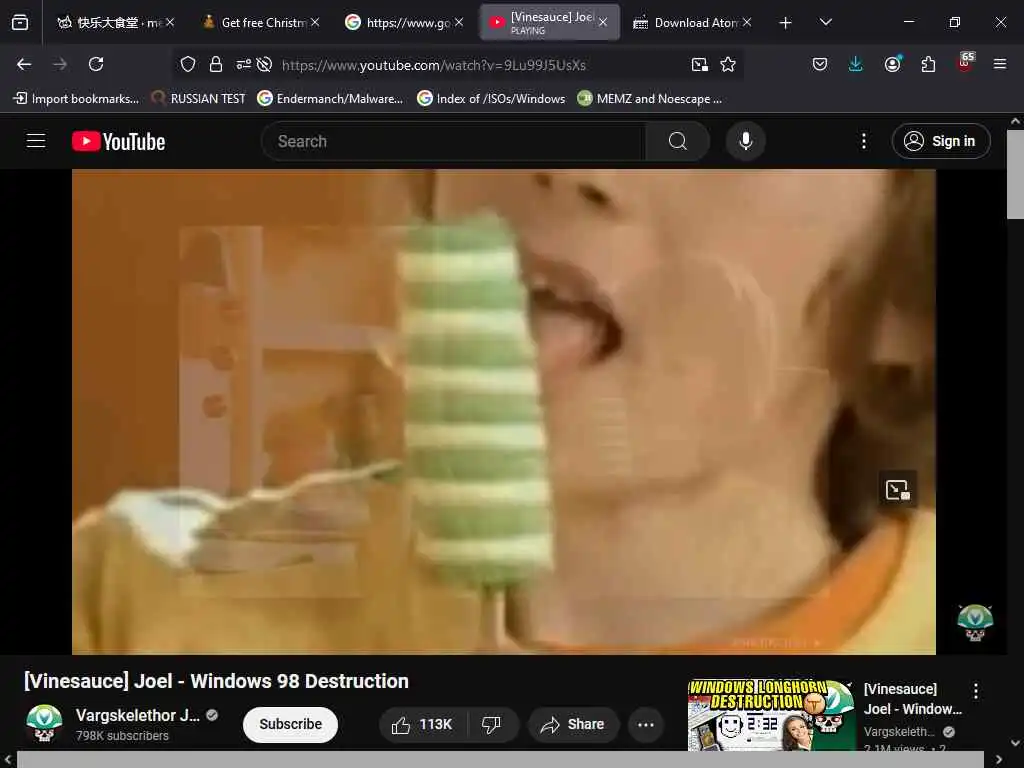
Task: Open Index of /ISOs/Windows bookmark
Action: tap(491, 99)
